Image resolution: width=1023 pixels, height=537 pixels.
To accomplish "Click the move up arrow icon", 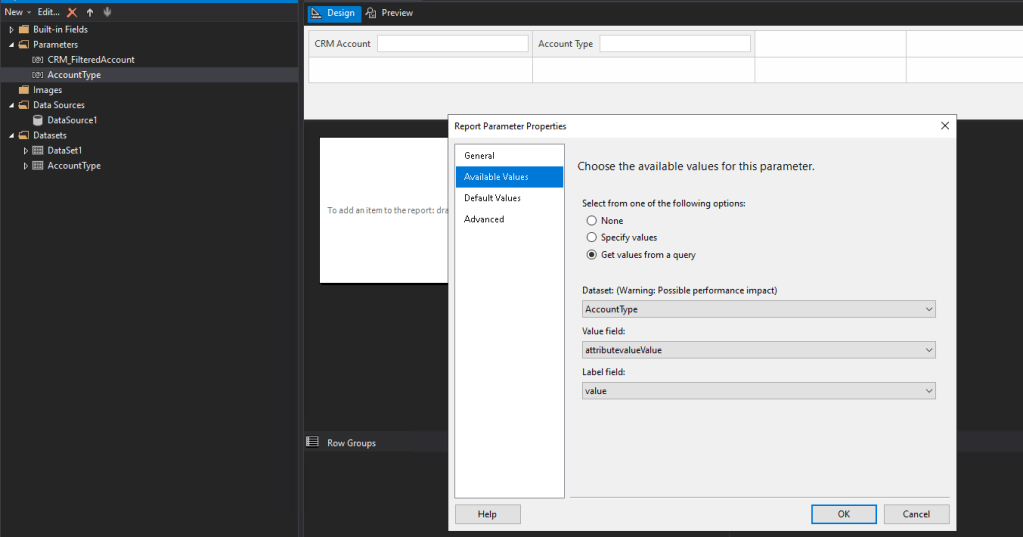I will pyautogui.click(x=90, y=13).
